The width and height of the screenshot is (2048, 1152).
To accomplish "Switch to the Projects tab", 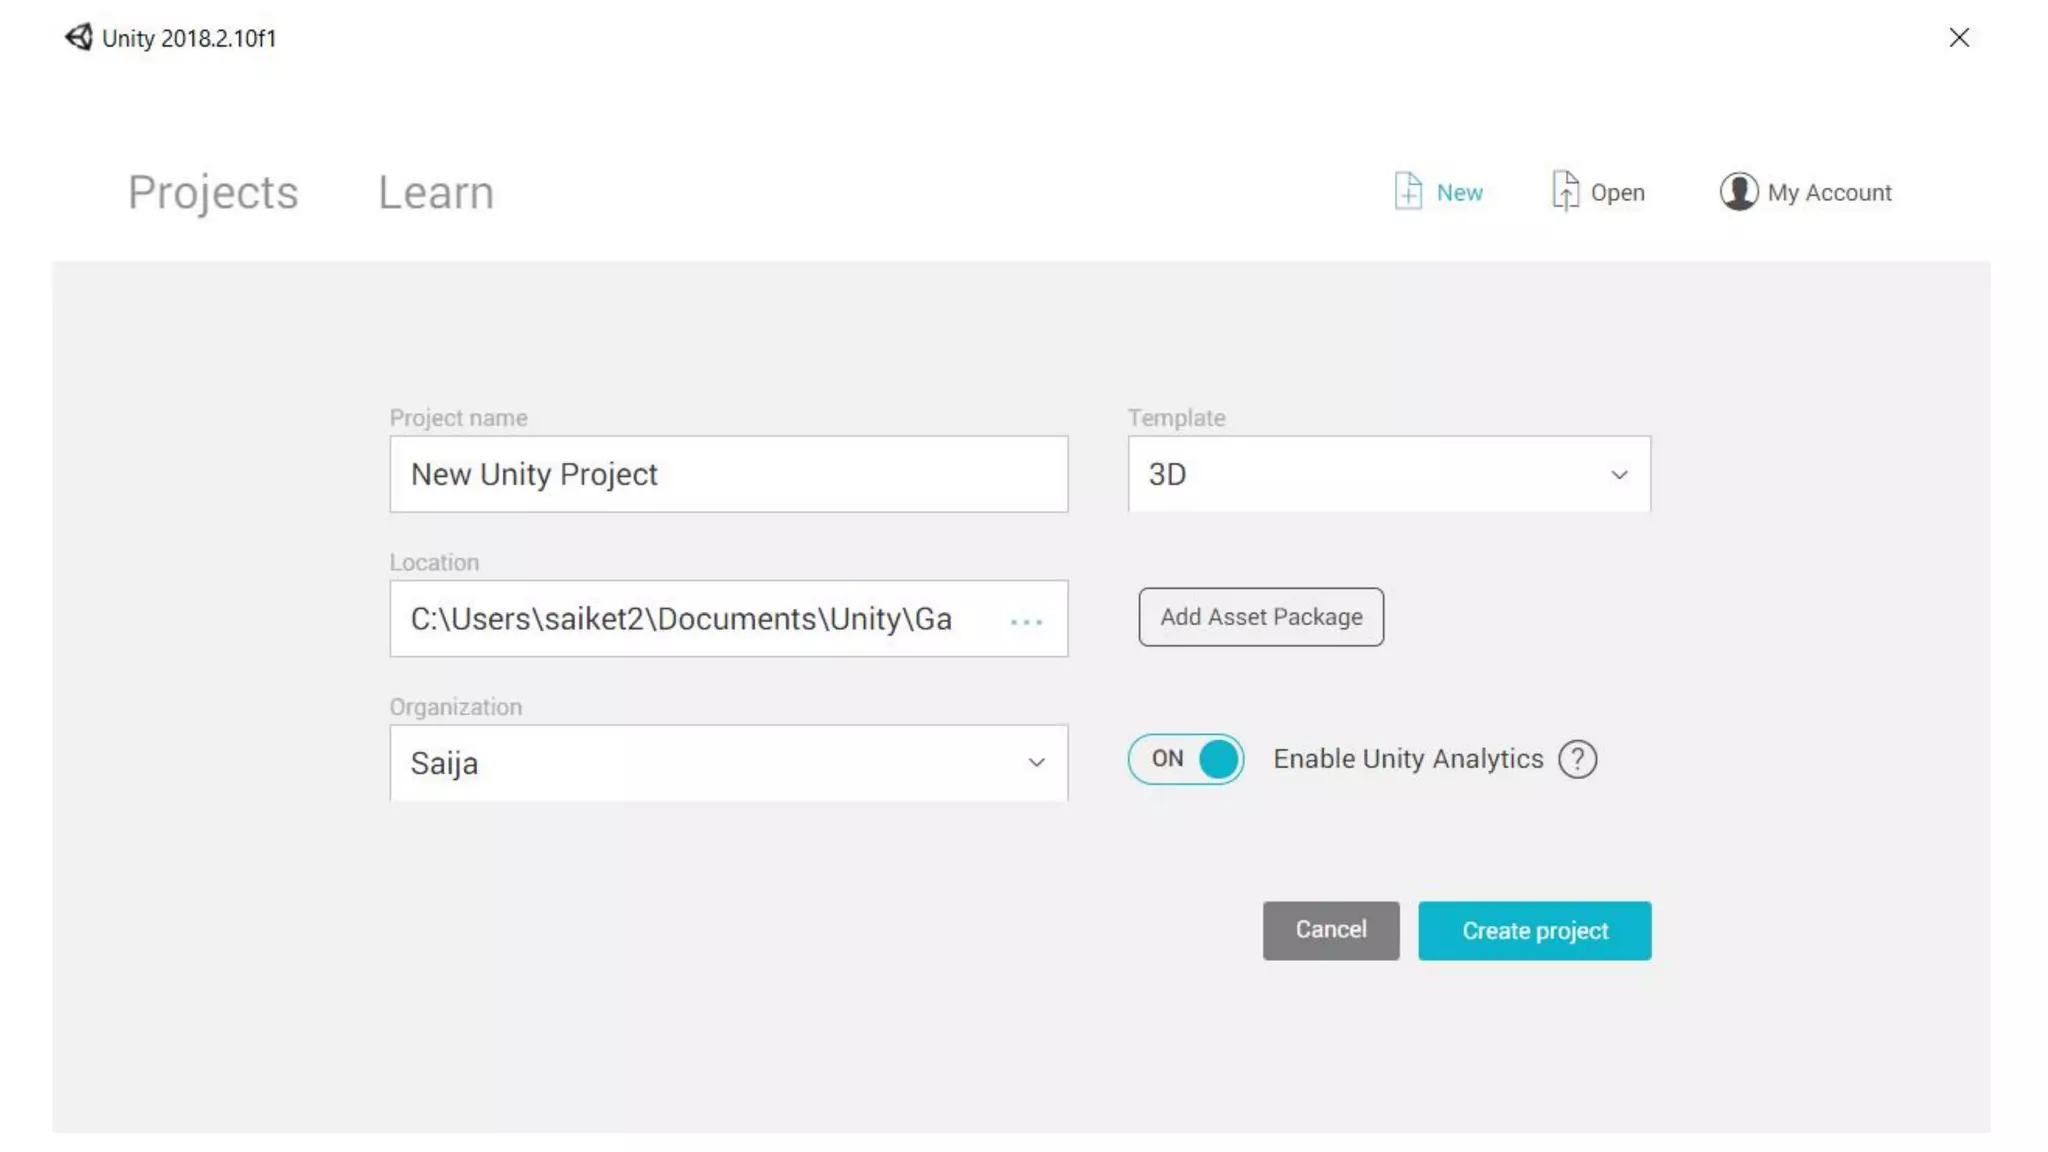I will pyautogui.click(x=213, y=192).
